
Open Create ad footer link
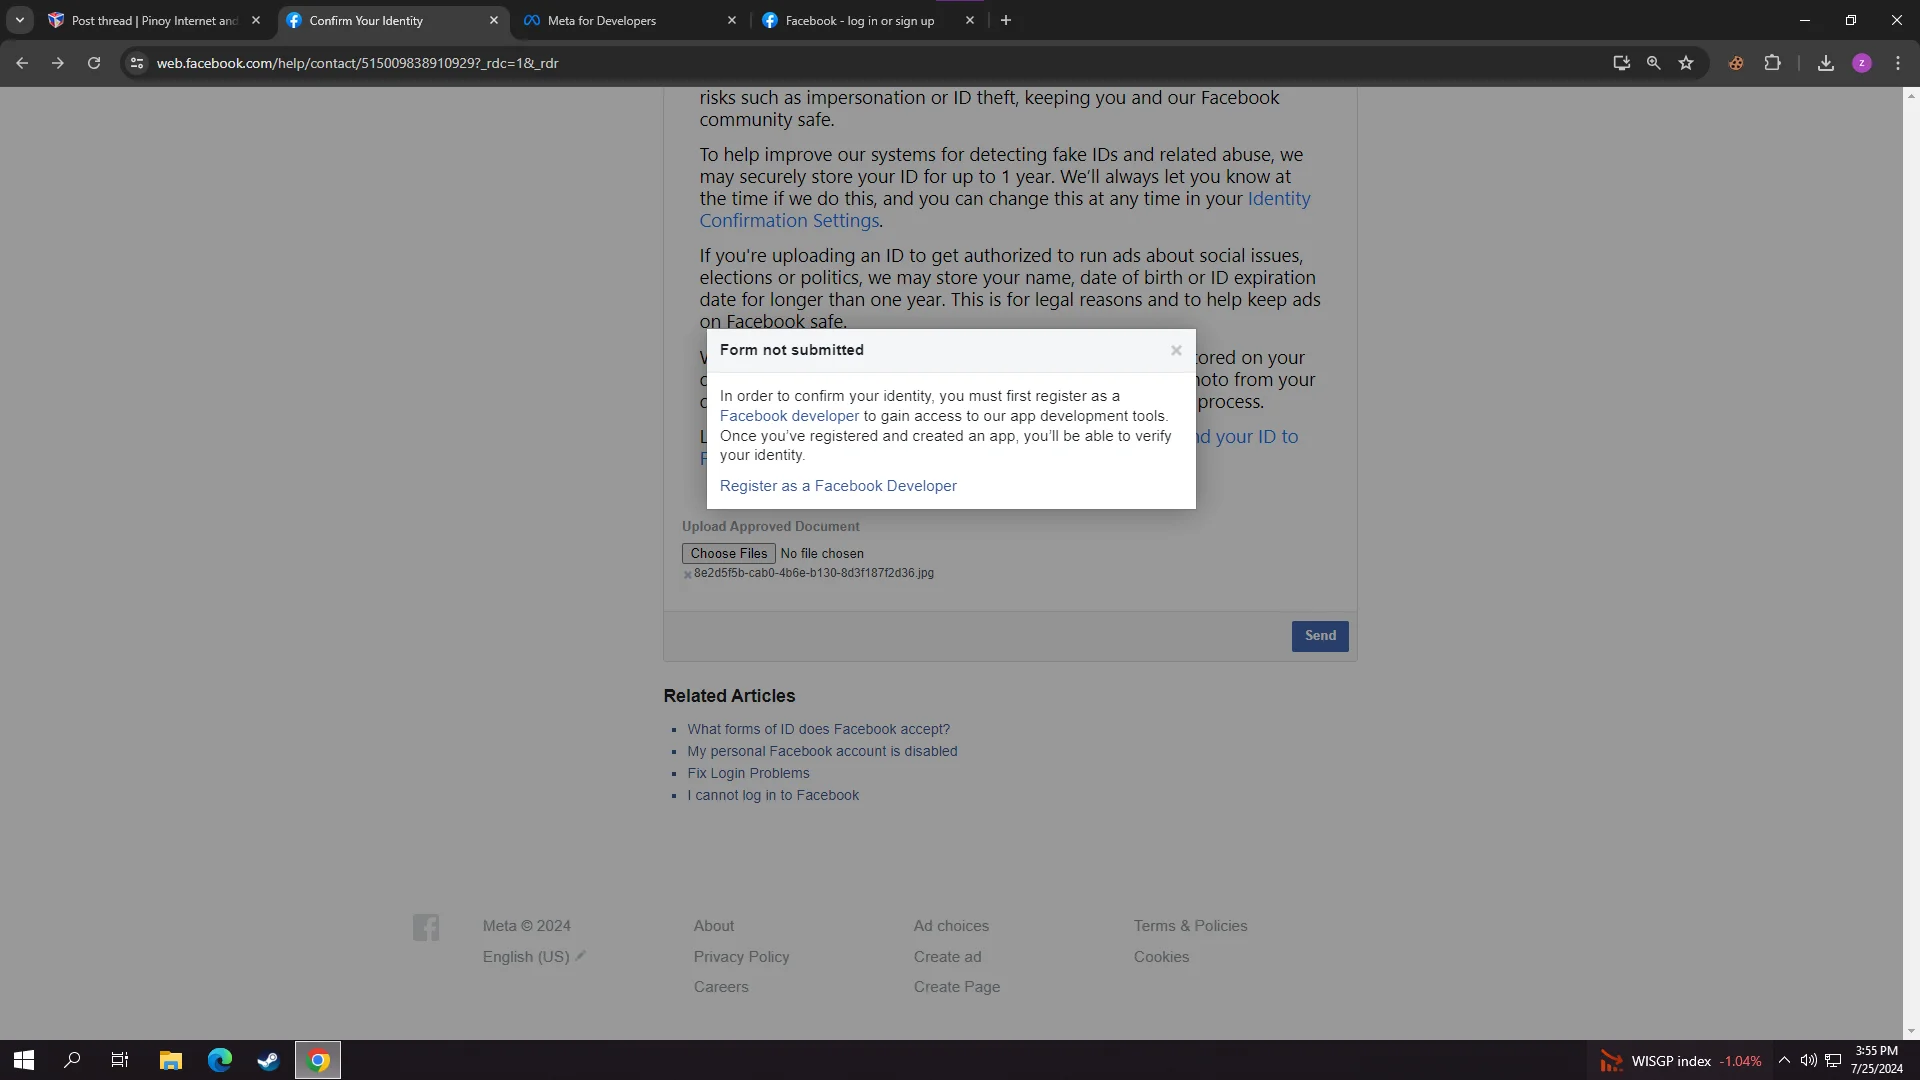[x=948, y=957]
